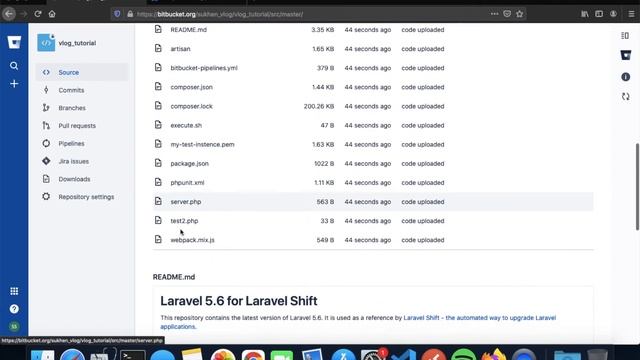
Task: Open Jira issues in the sidebar
Action: pos(73,161)
